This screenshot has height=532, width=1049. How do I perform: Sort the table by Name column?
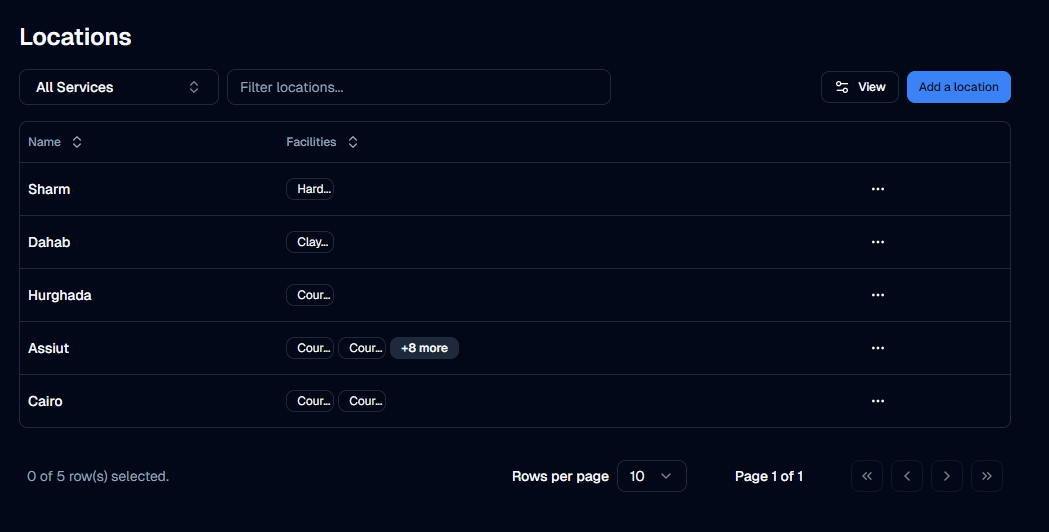[55, 142]
